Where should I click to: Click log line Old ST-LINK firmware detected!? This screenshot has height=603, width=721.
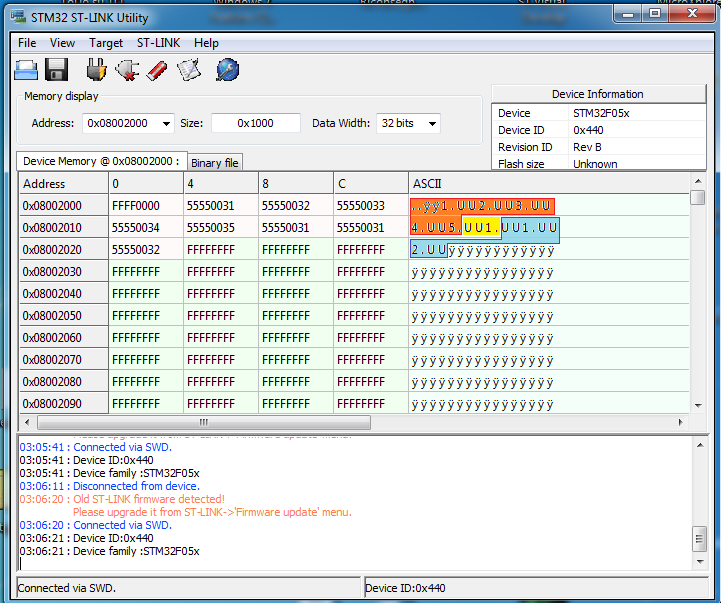[122, 499]
